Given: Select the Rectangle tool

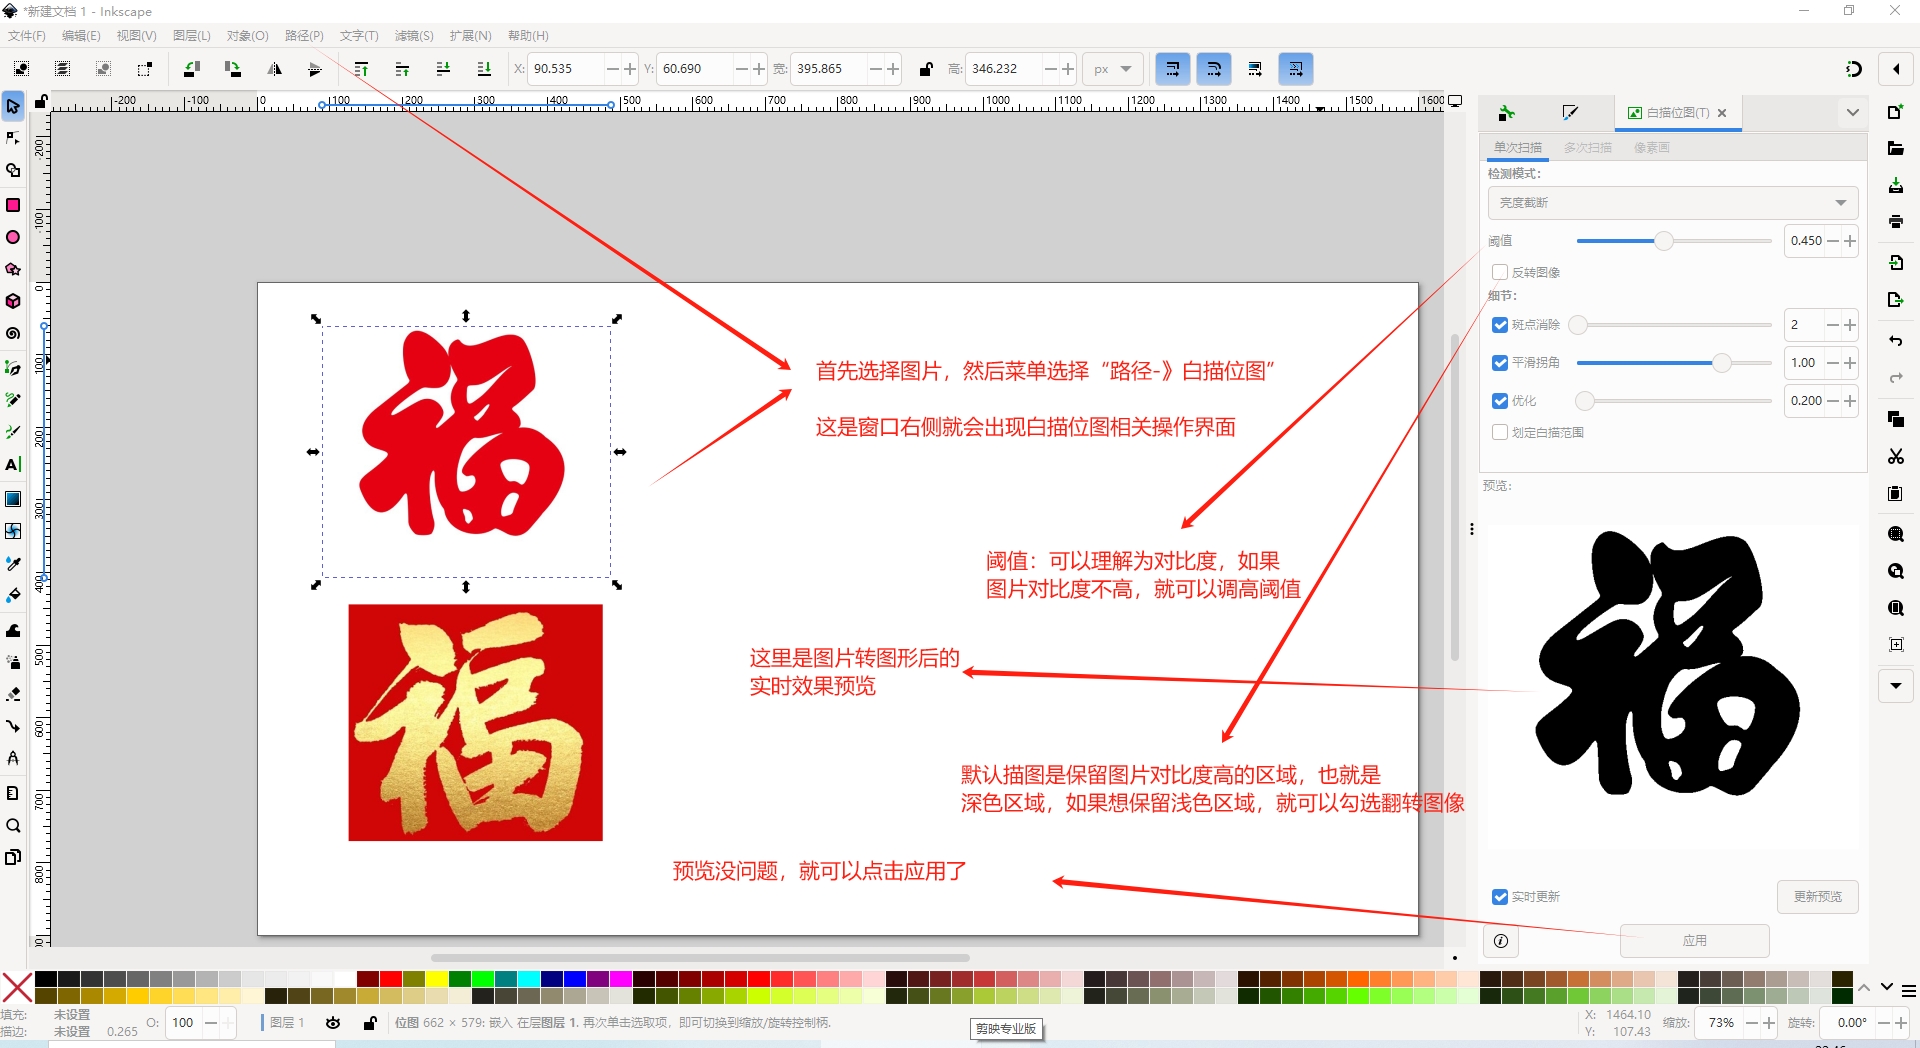Looking at the screenshot, I should pos(13,205).
